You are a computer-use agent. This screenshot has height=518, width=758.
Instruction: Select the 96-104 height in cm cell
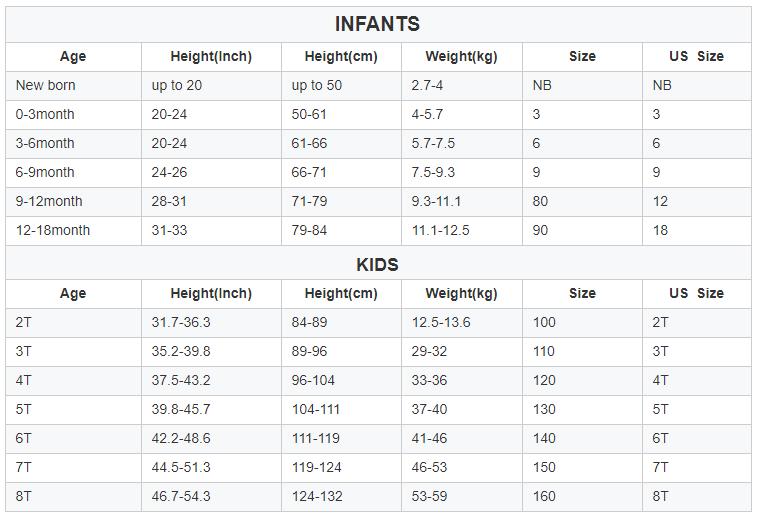coord(314,381)
